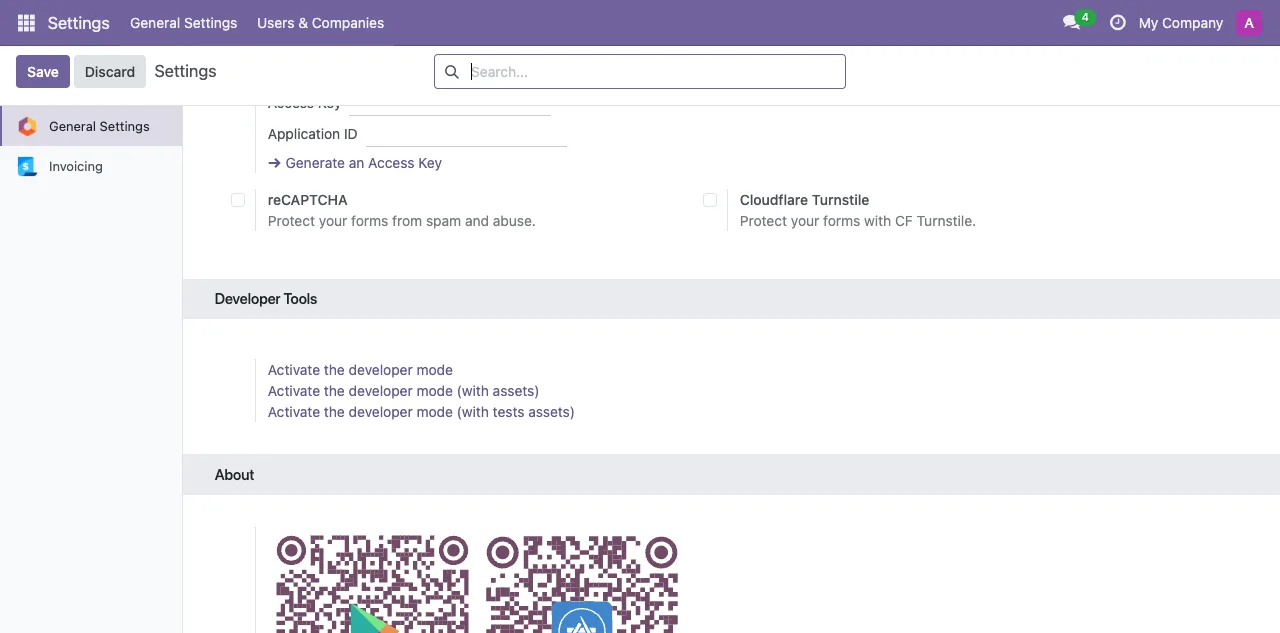1280x633 pixels.
Task: Enable the reCAPTCHA checkbox
Action: tap(238, 200)
